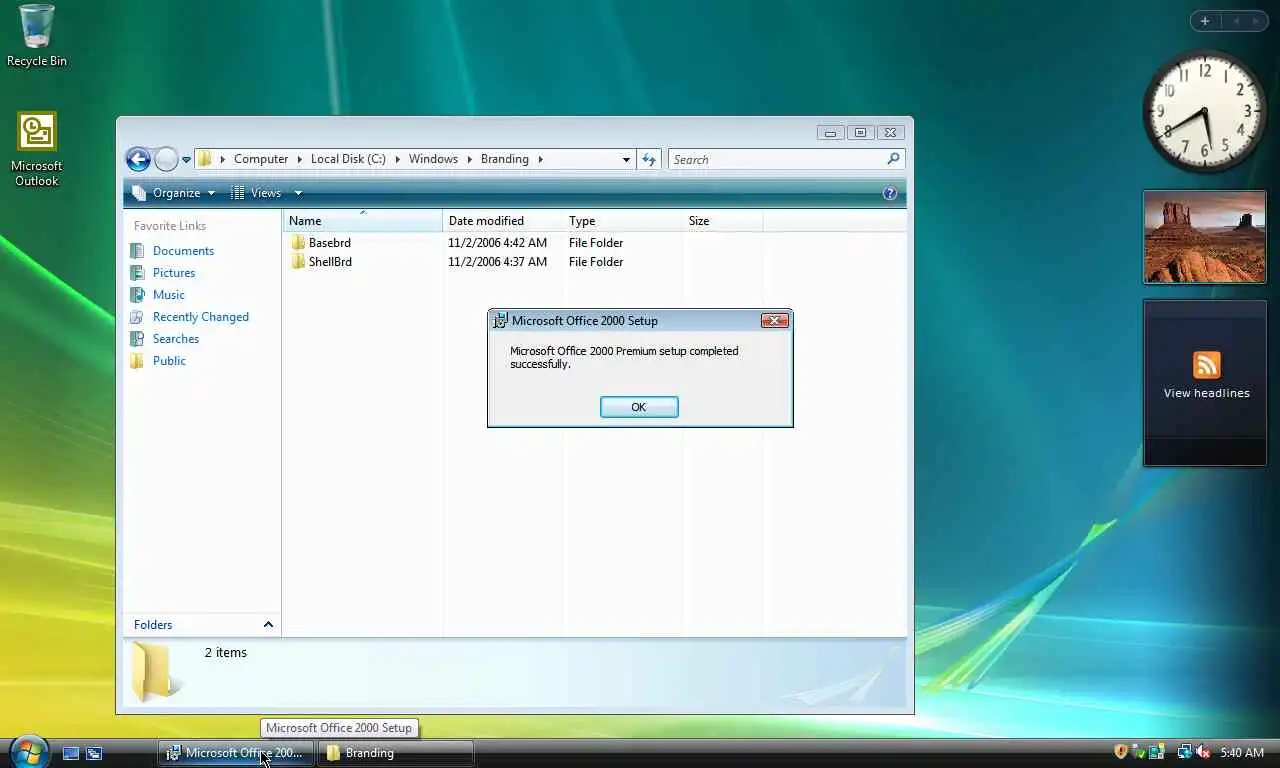This screenshot has height=768, width=1280.
Task: Click the Music icon in sidebar
Action: (138, 295)
